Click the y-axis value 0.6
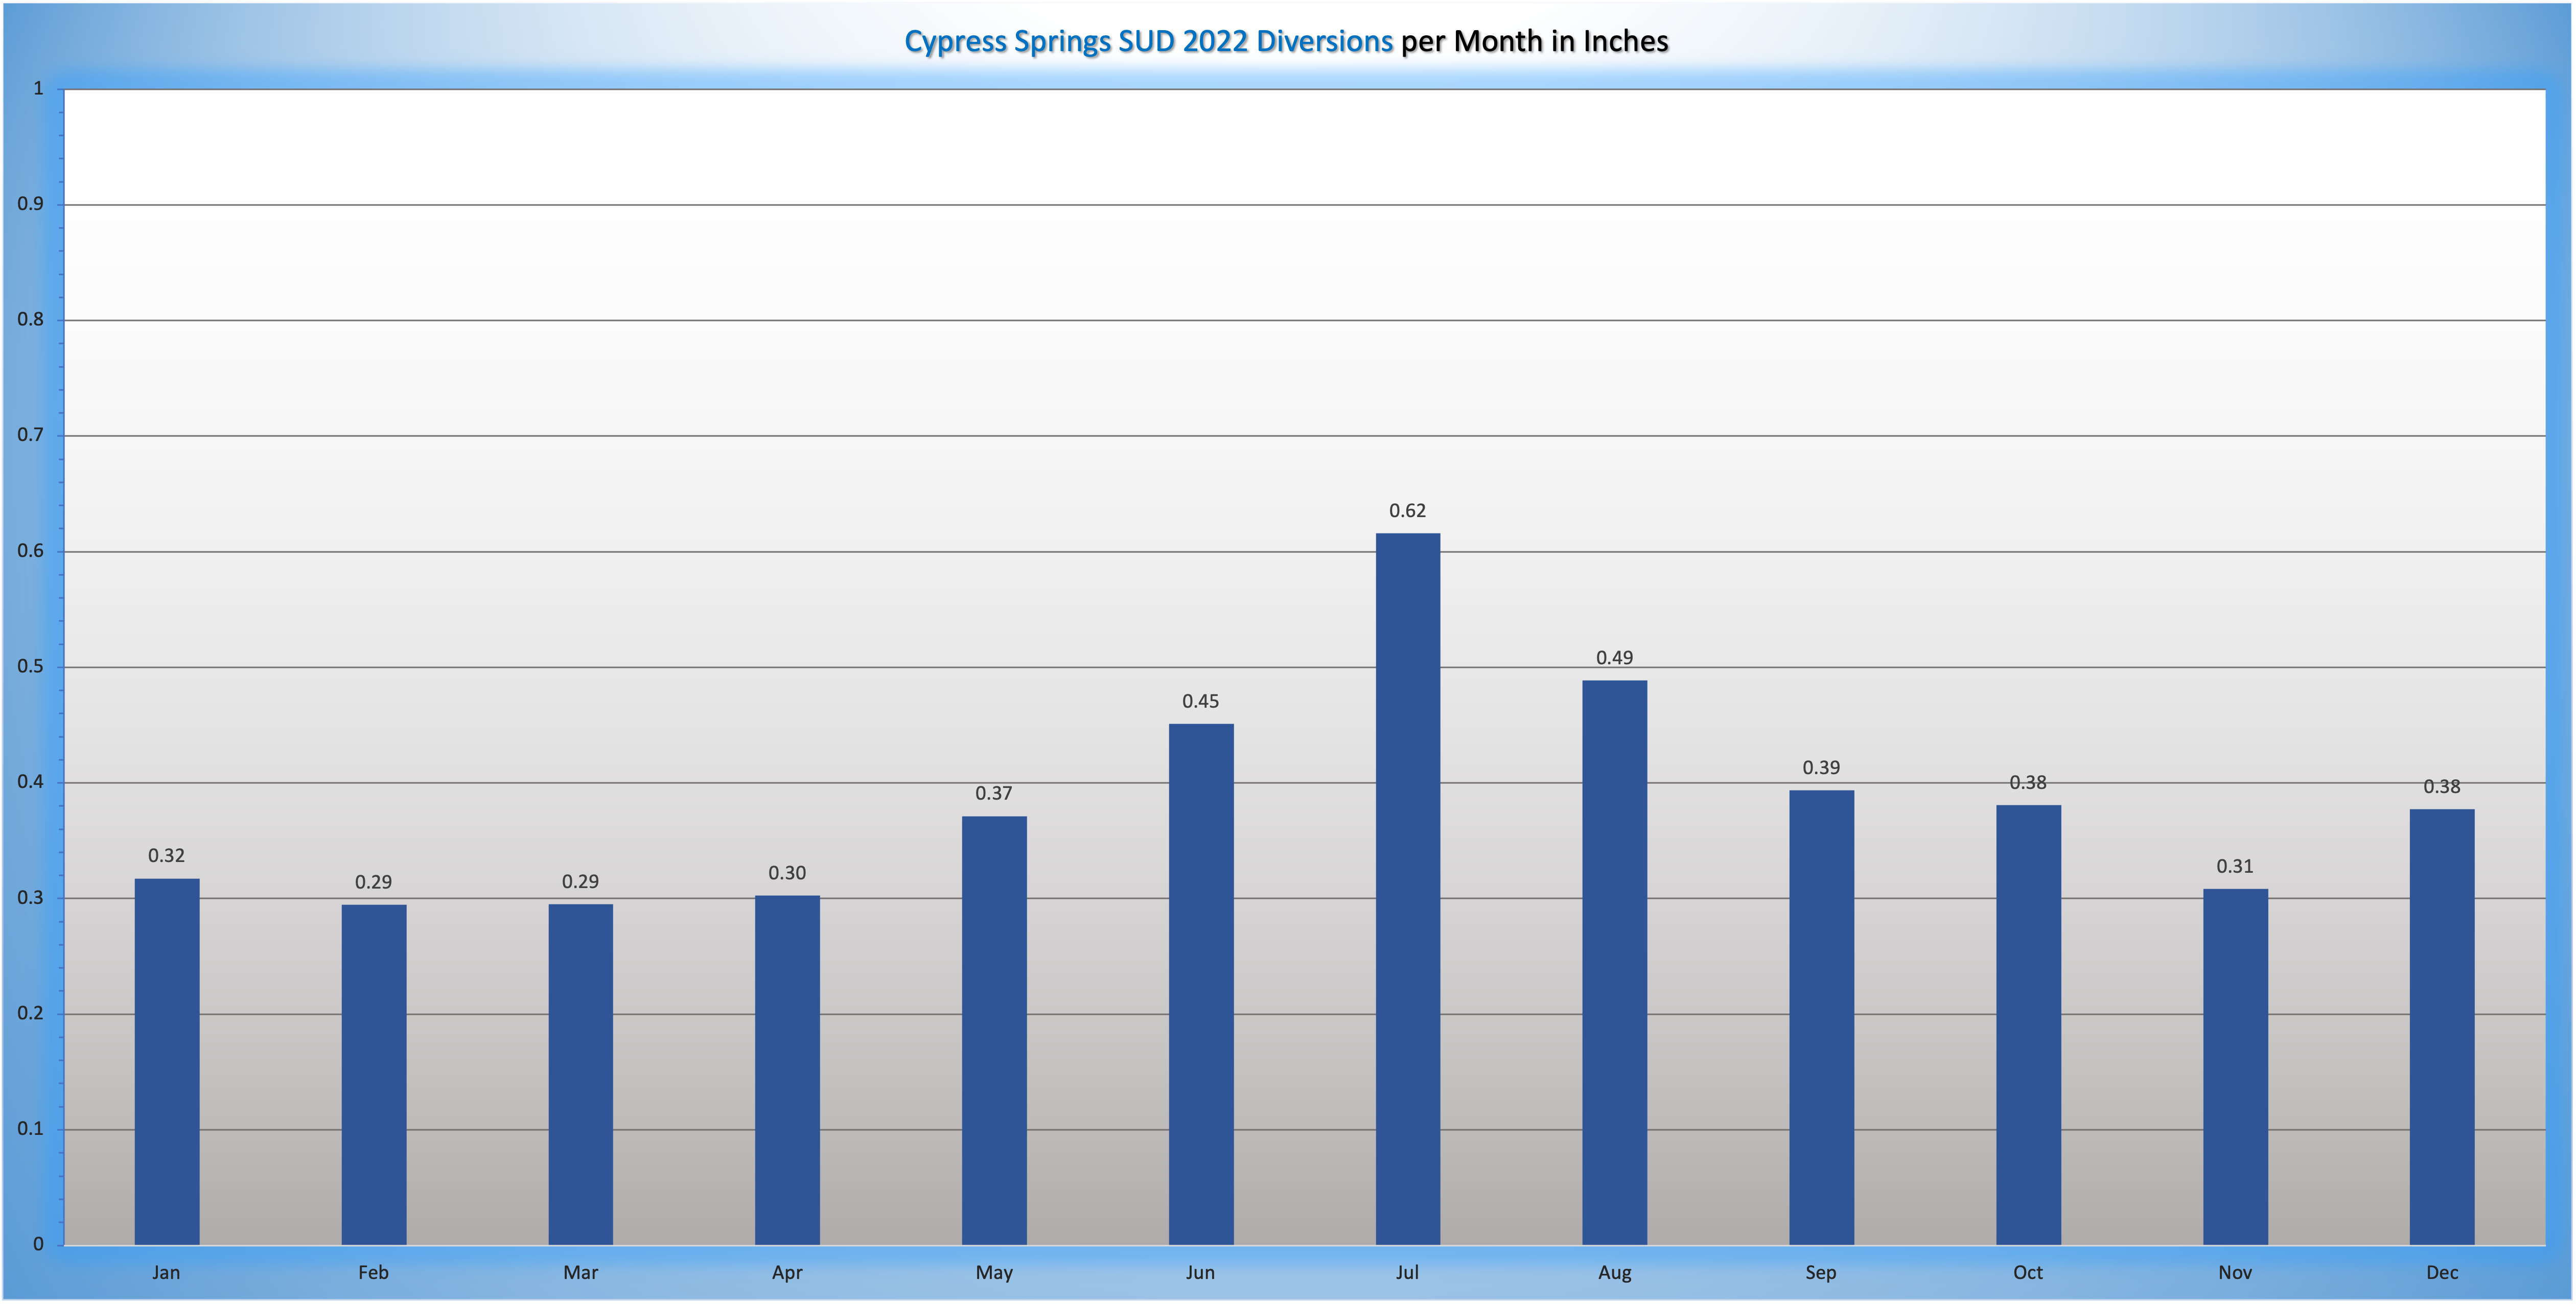Screen dimensions: 2576x1304 coord(31,551)
